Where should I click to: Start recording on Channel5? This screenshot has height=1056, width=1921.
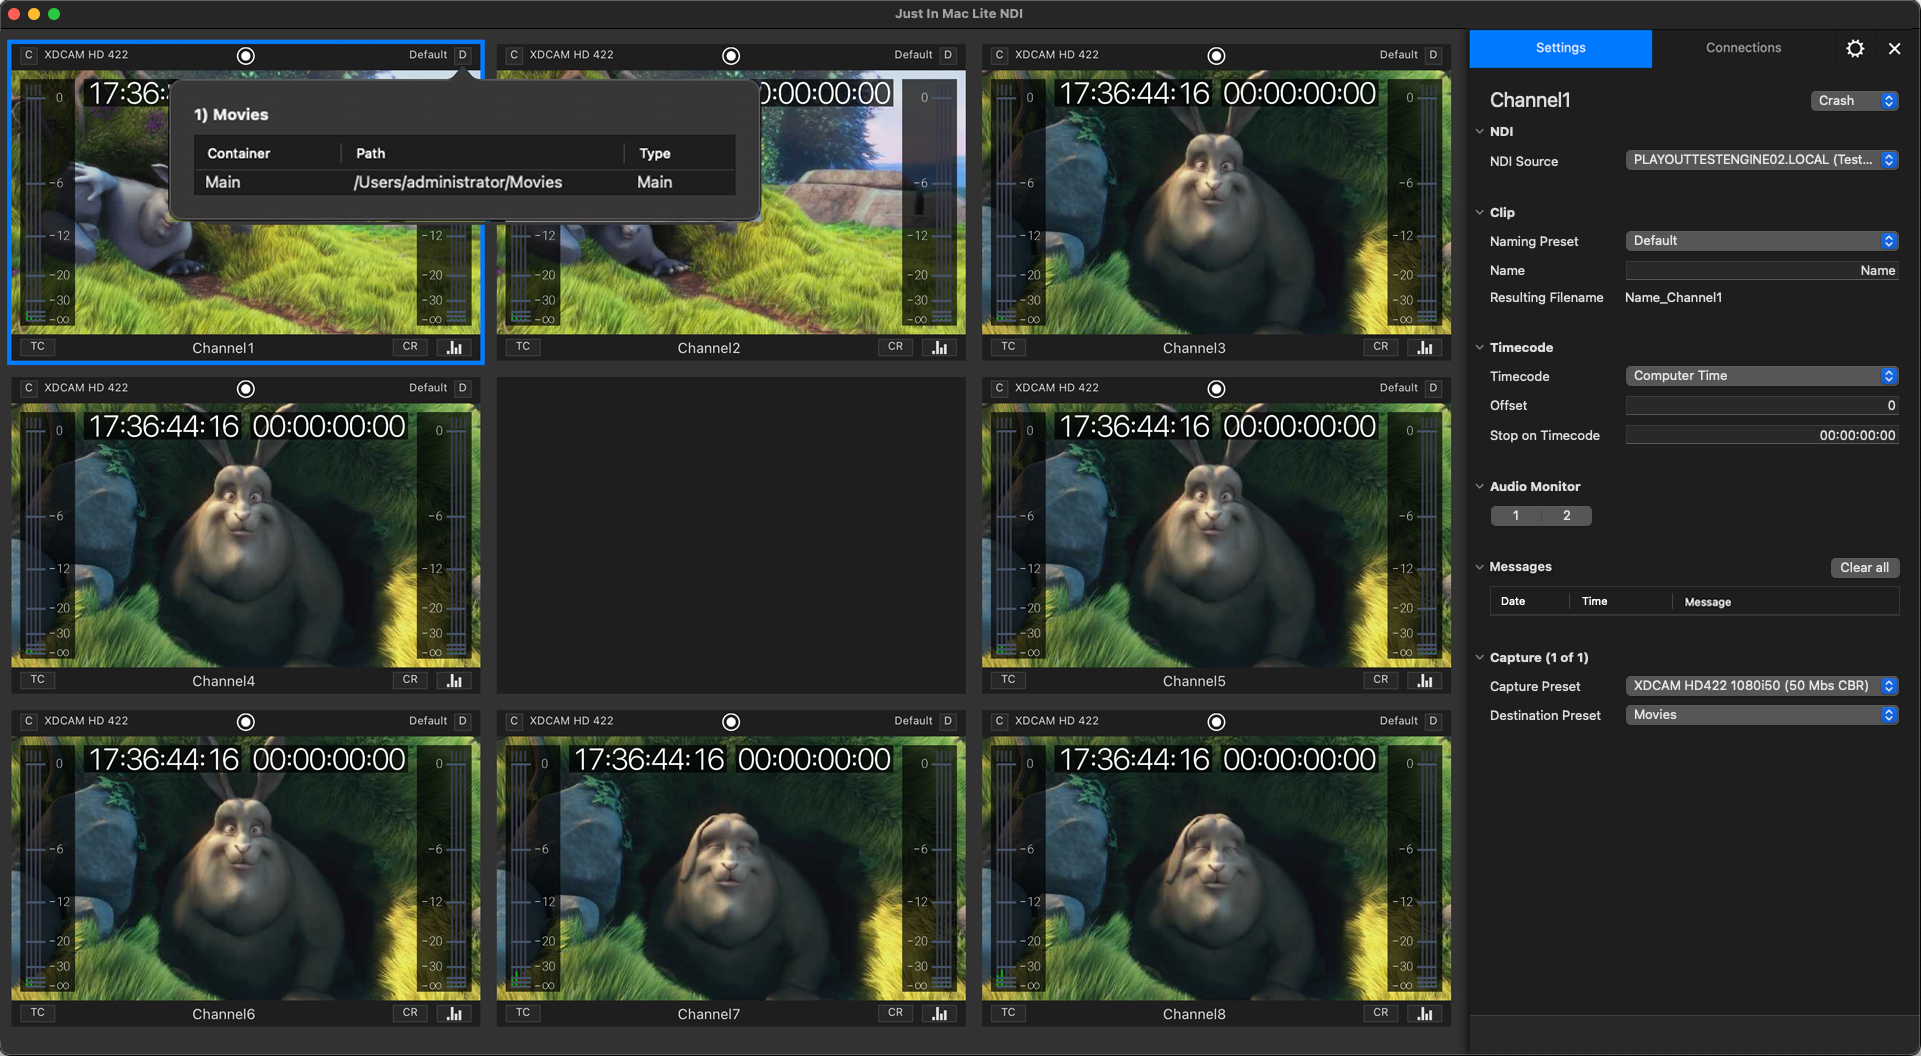tap(1216, 389)
